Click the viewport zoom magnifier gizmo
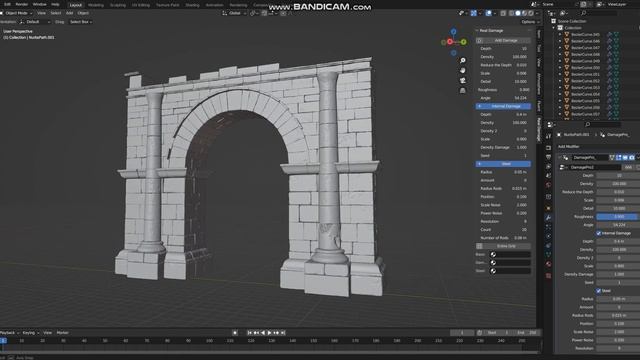640x360 pixels. [x=462, y=60]
